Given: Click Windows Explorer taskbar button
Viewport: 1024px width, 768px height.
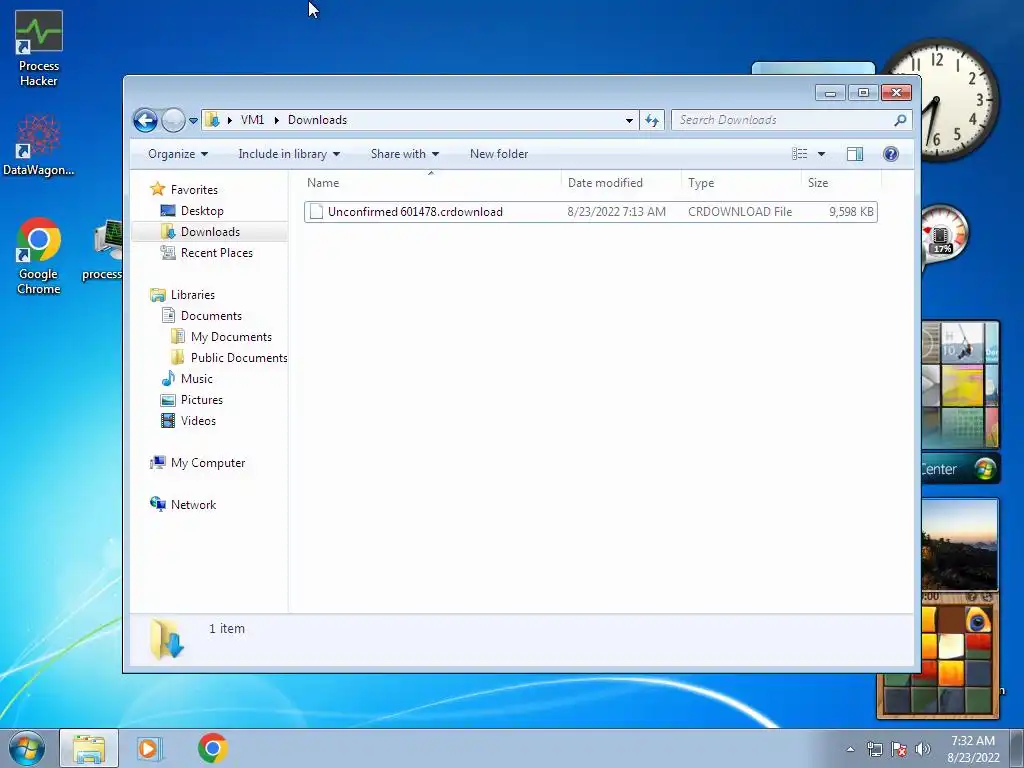Looking at the screenshot, I should tap(89, 748).
